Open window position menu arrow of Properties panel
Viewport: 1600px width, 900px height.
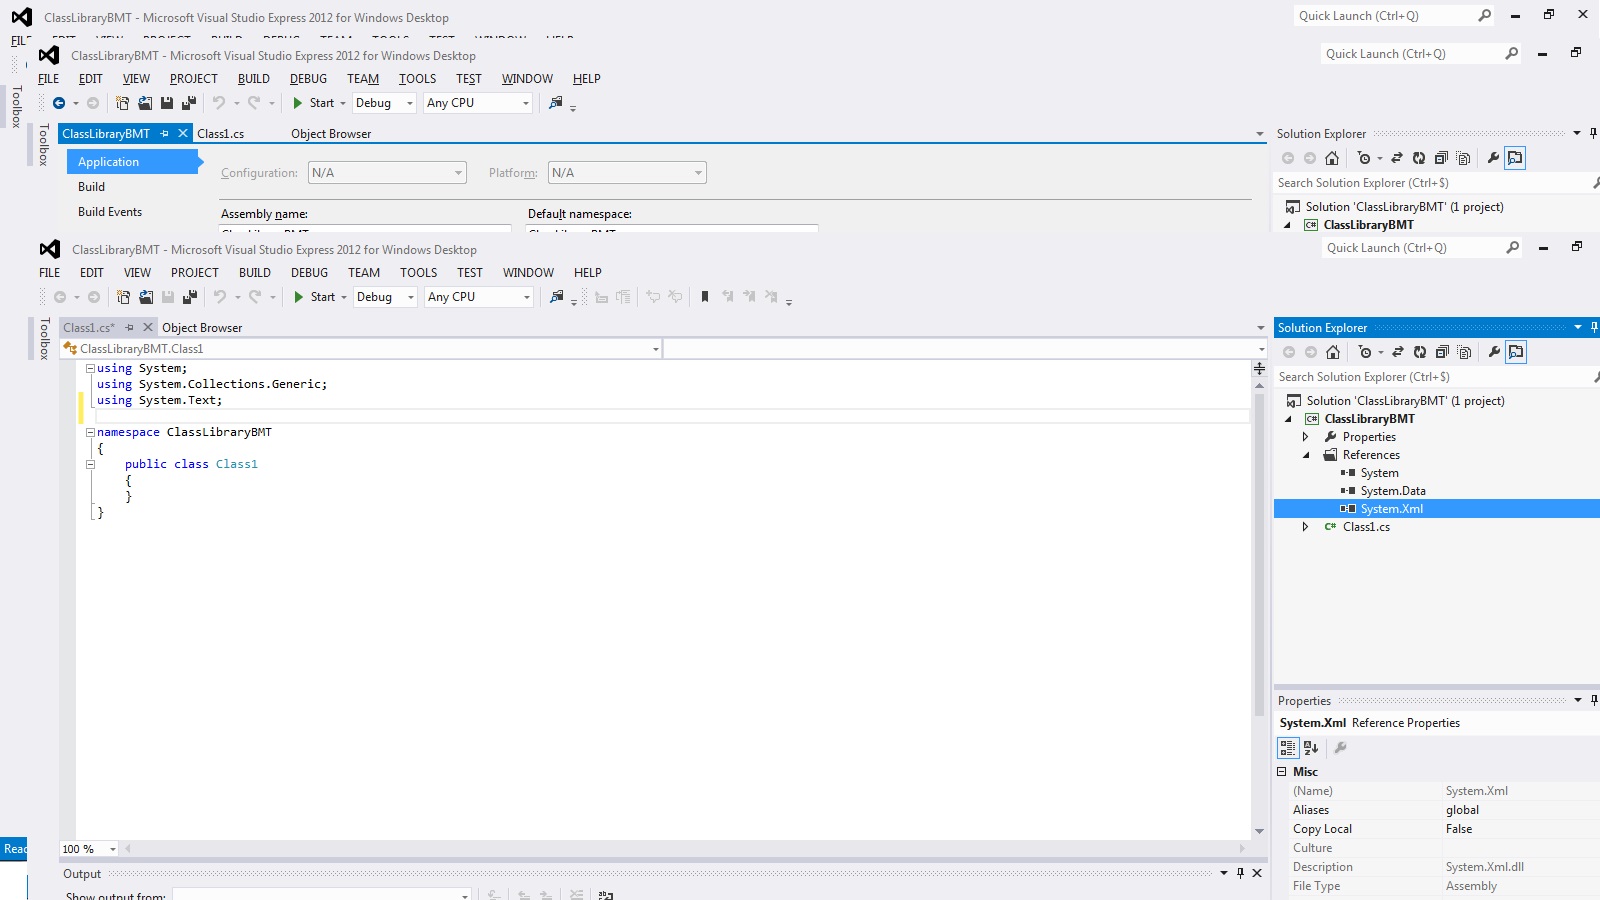[x=1578, y=700]
